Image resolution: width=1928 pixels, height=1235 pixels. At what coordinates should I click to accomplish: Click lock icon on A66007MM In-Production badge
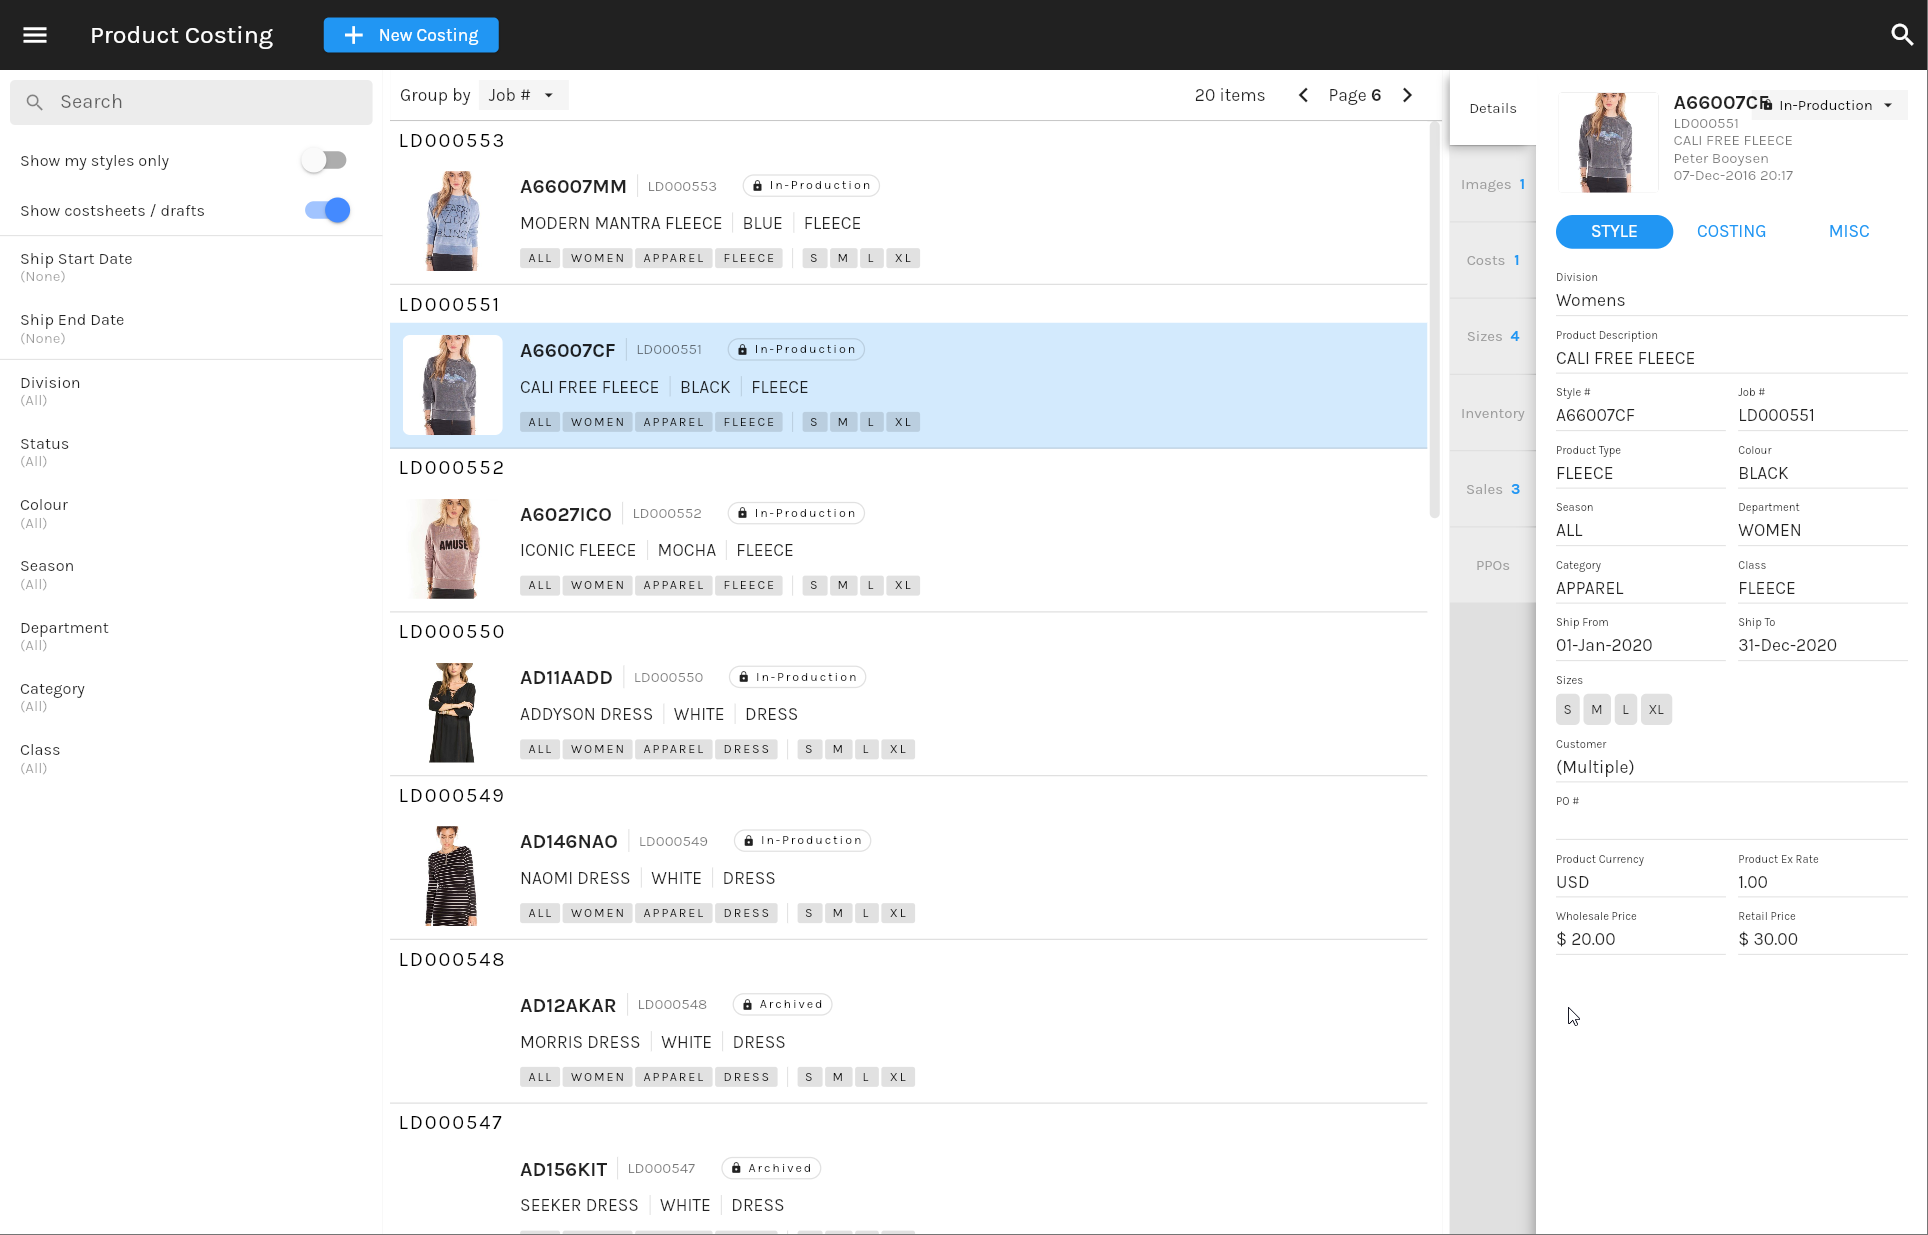757,186
